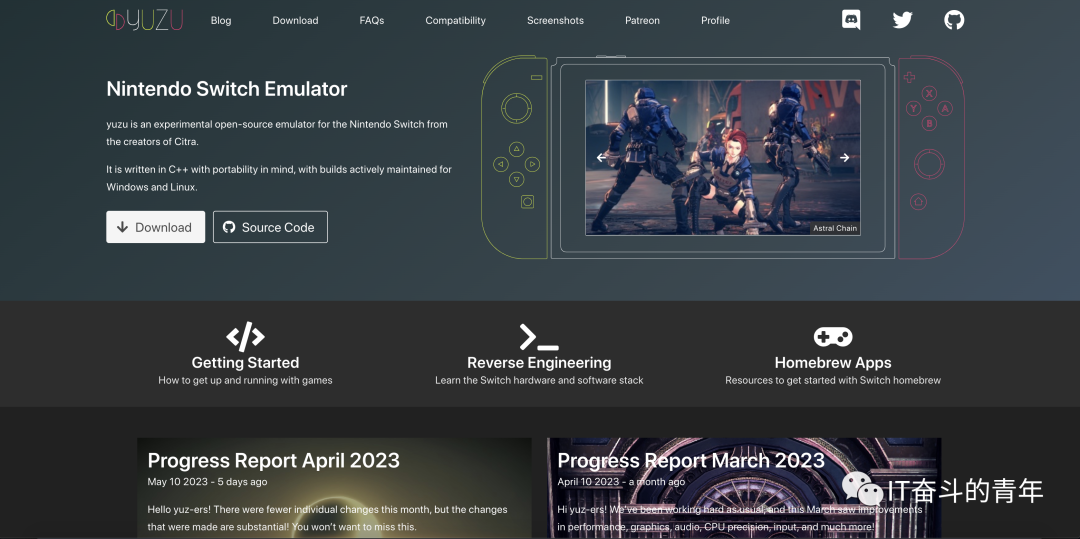Click the Source Code button

(270, 227)
